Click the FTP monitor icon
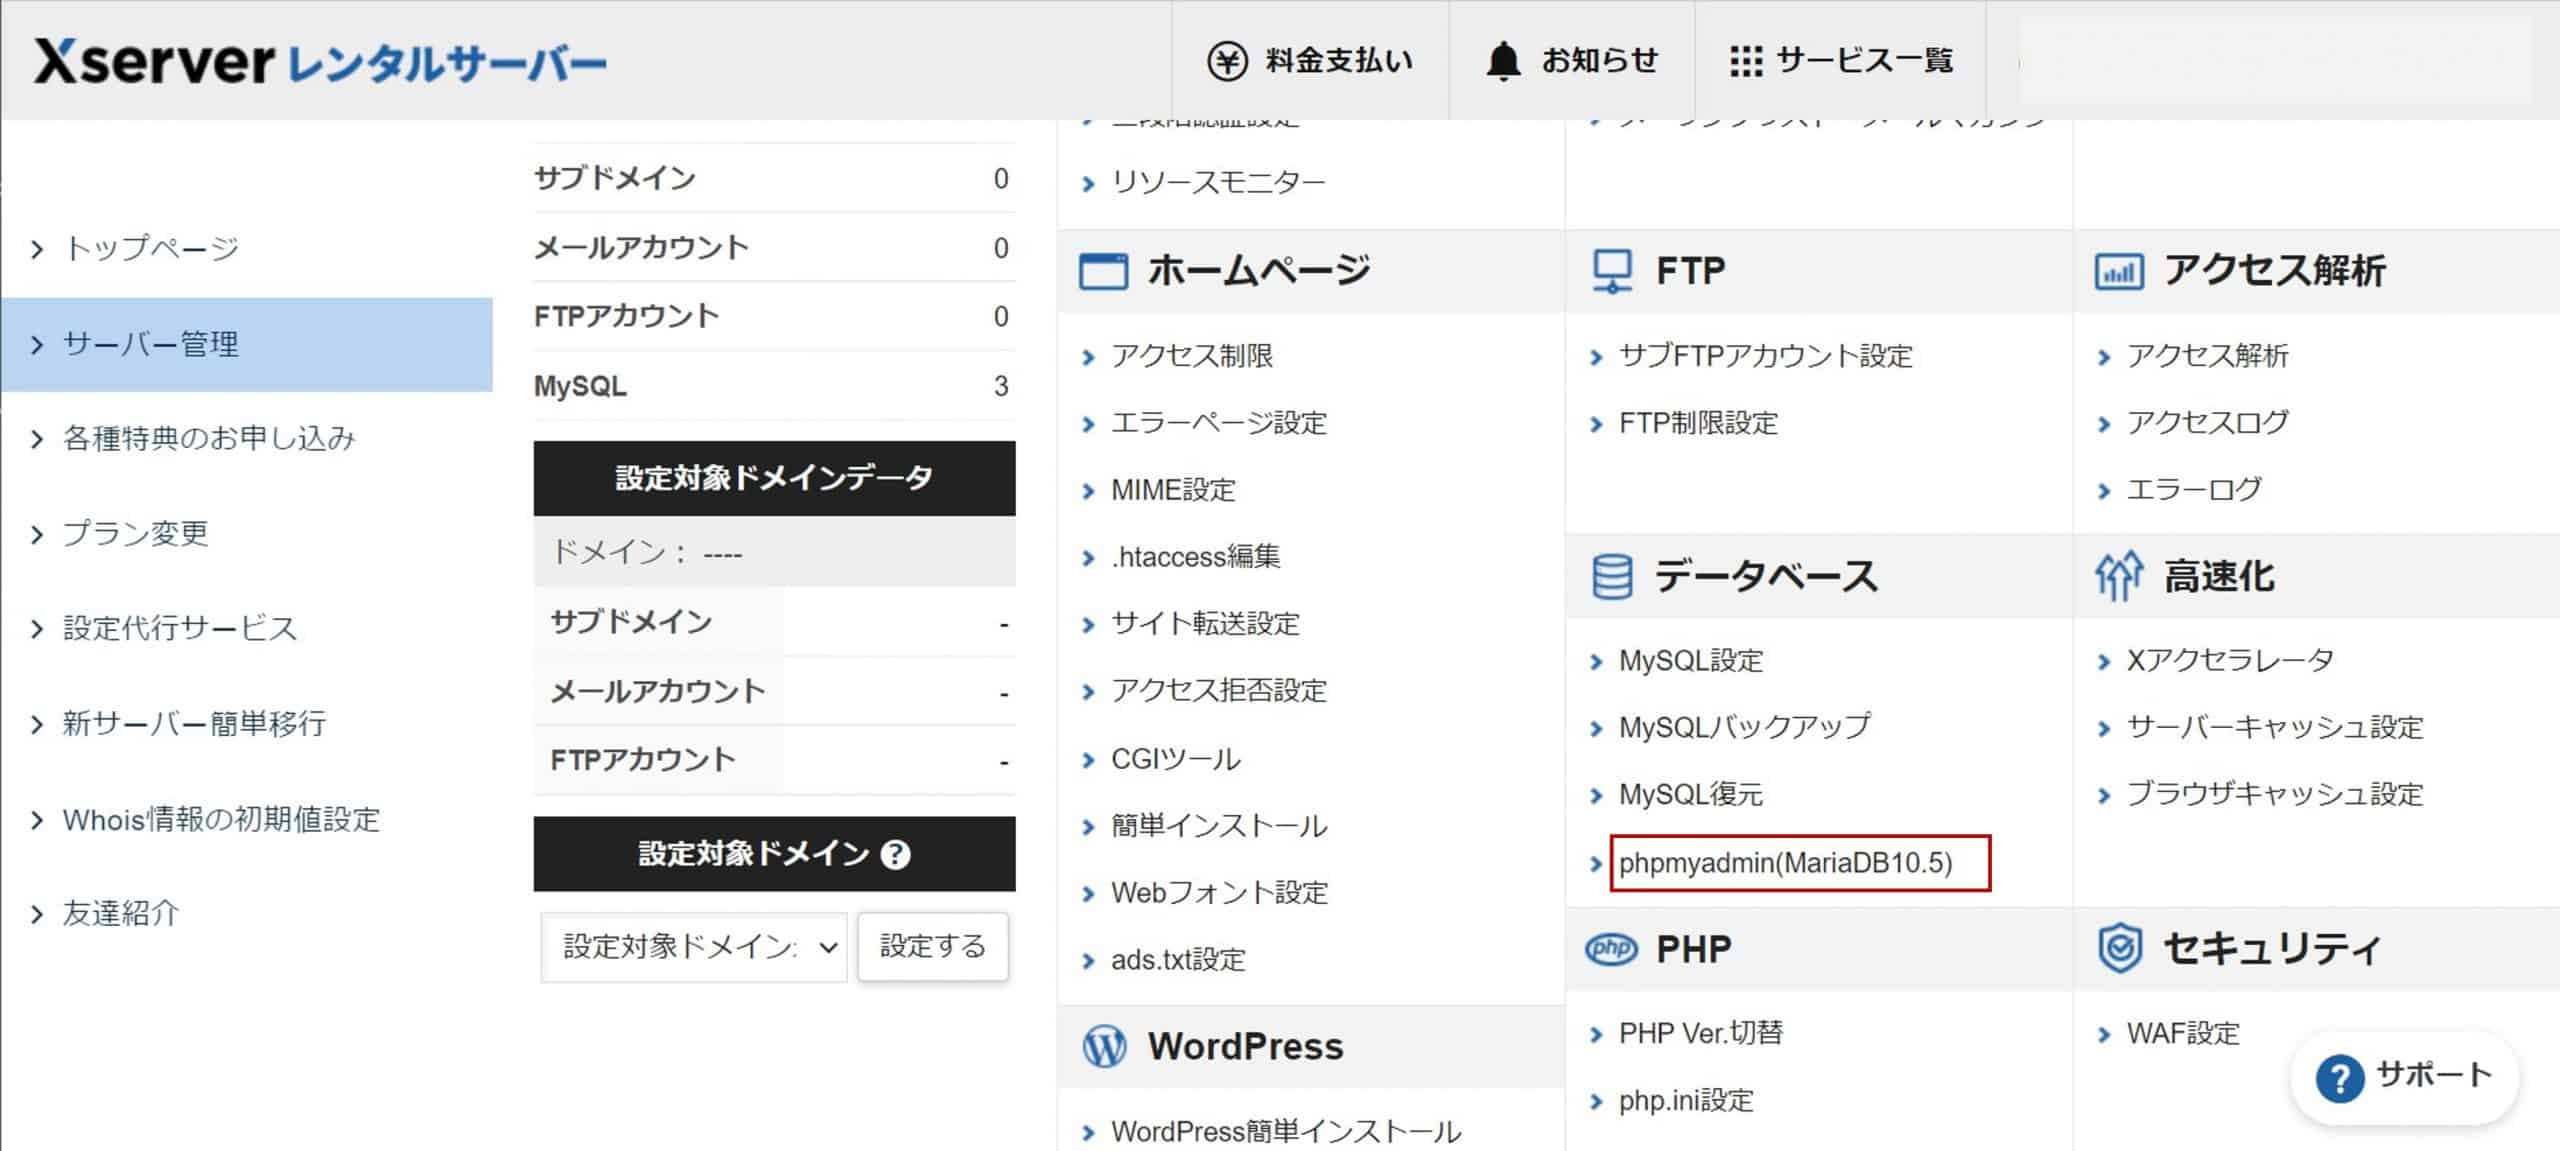This screenshot has height=1151, width=2560. click(1612, 271)
